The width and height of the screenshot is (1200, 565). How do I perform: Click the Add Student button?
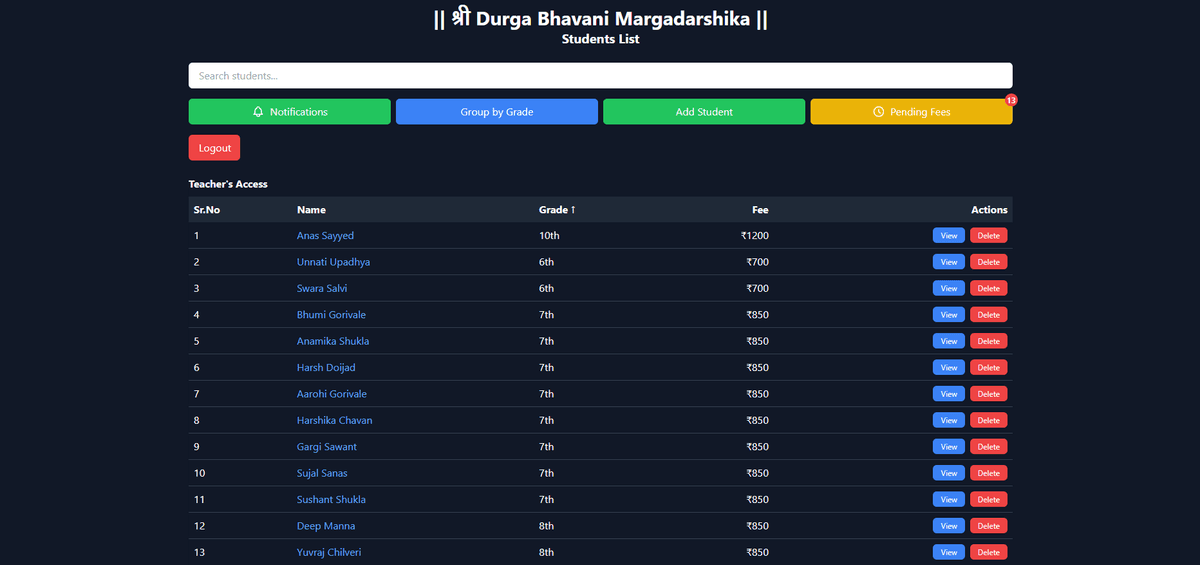point(703,112)
